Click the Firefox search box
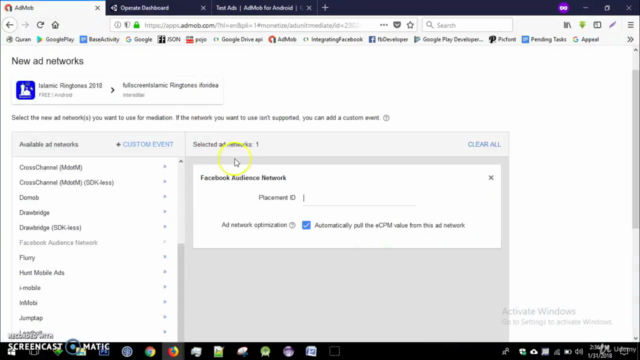The width and height of the screenshot is (640, 360). [467, 25]
